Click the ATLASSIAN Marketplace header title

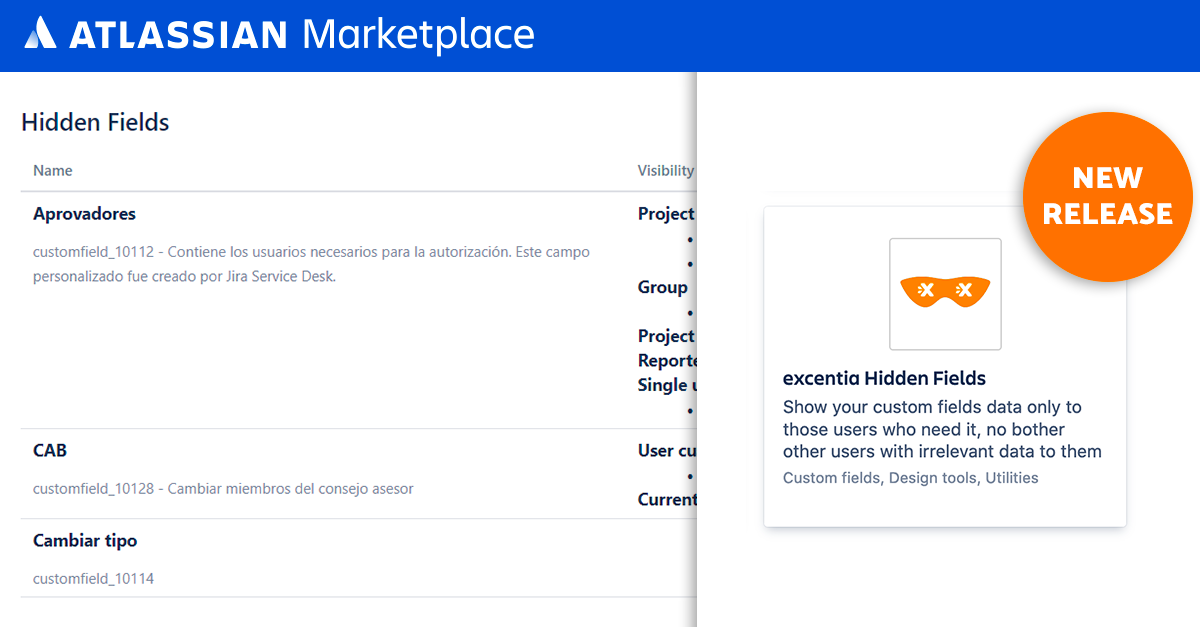pyautogui.click(x=301, y=35)
